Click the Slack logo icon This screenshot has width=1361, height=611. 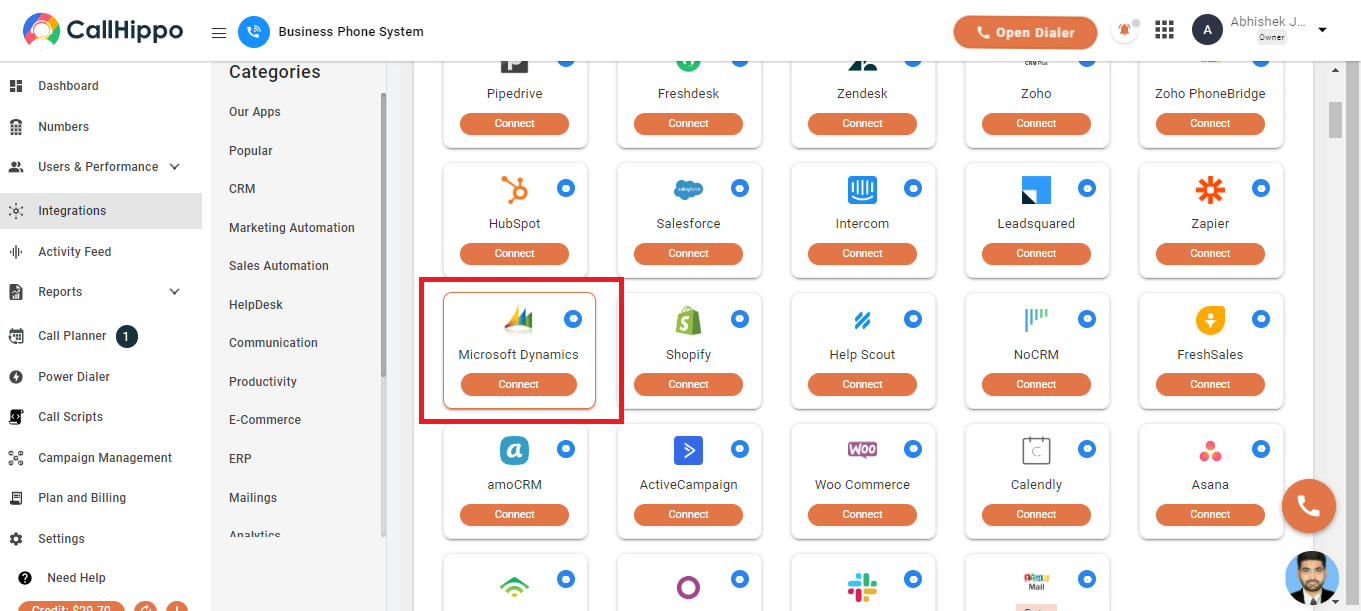click(x=862, y=586)
